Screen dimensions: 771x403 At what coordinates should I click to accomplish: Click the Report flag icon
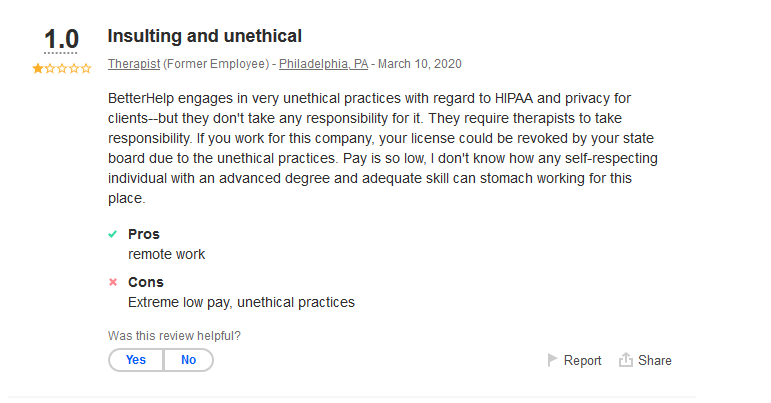552,360
